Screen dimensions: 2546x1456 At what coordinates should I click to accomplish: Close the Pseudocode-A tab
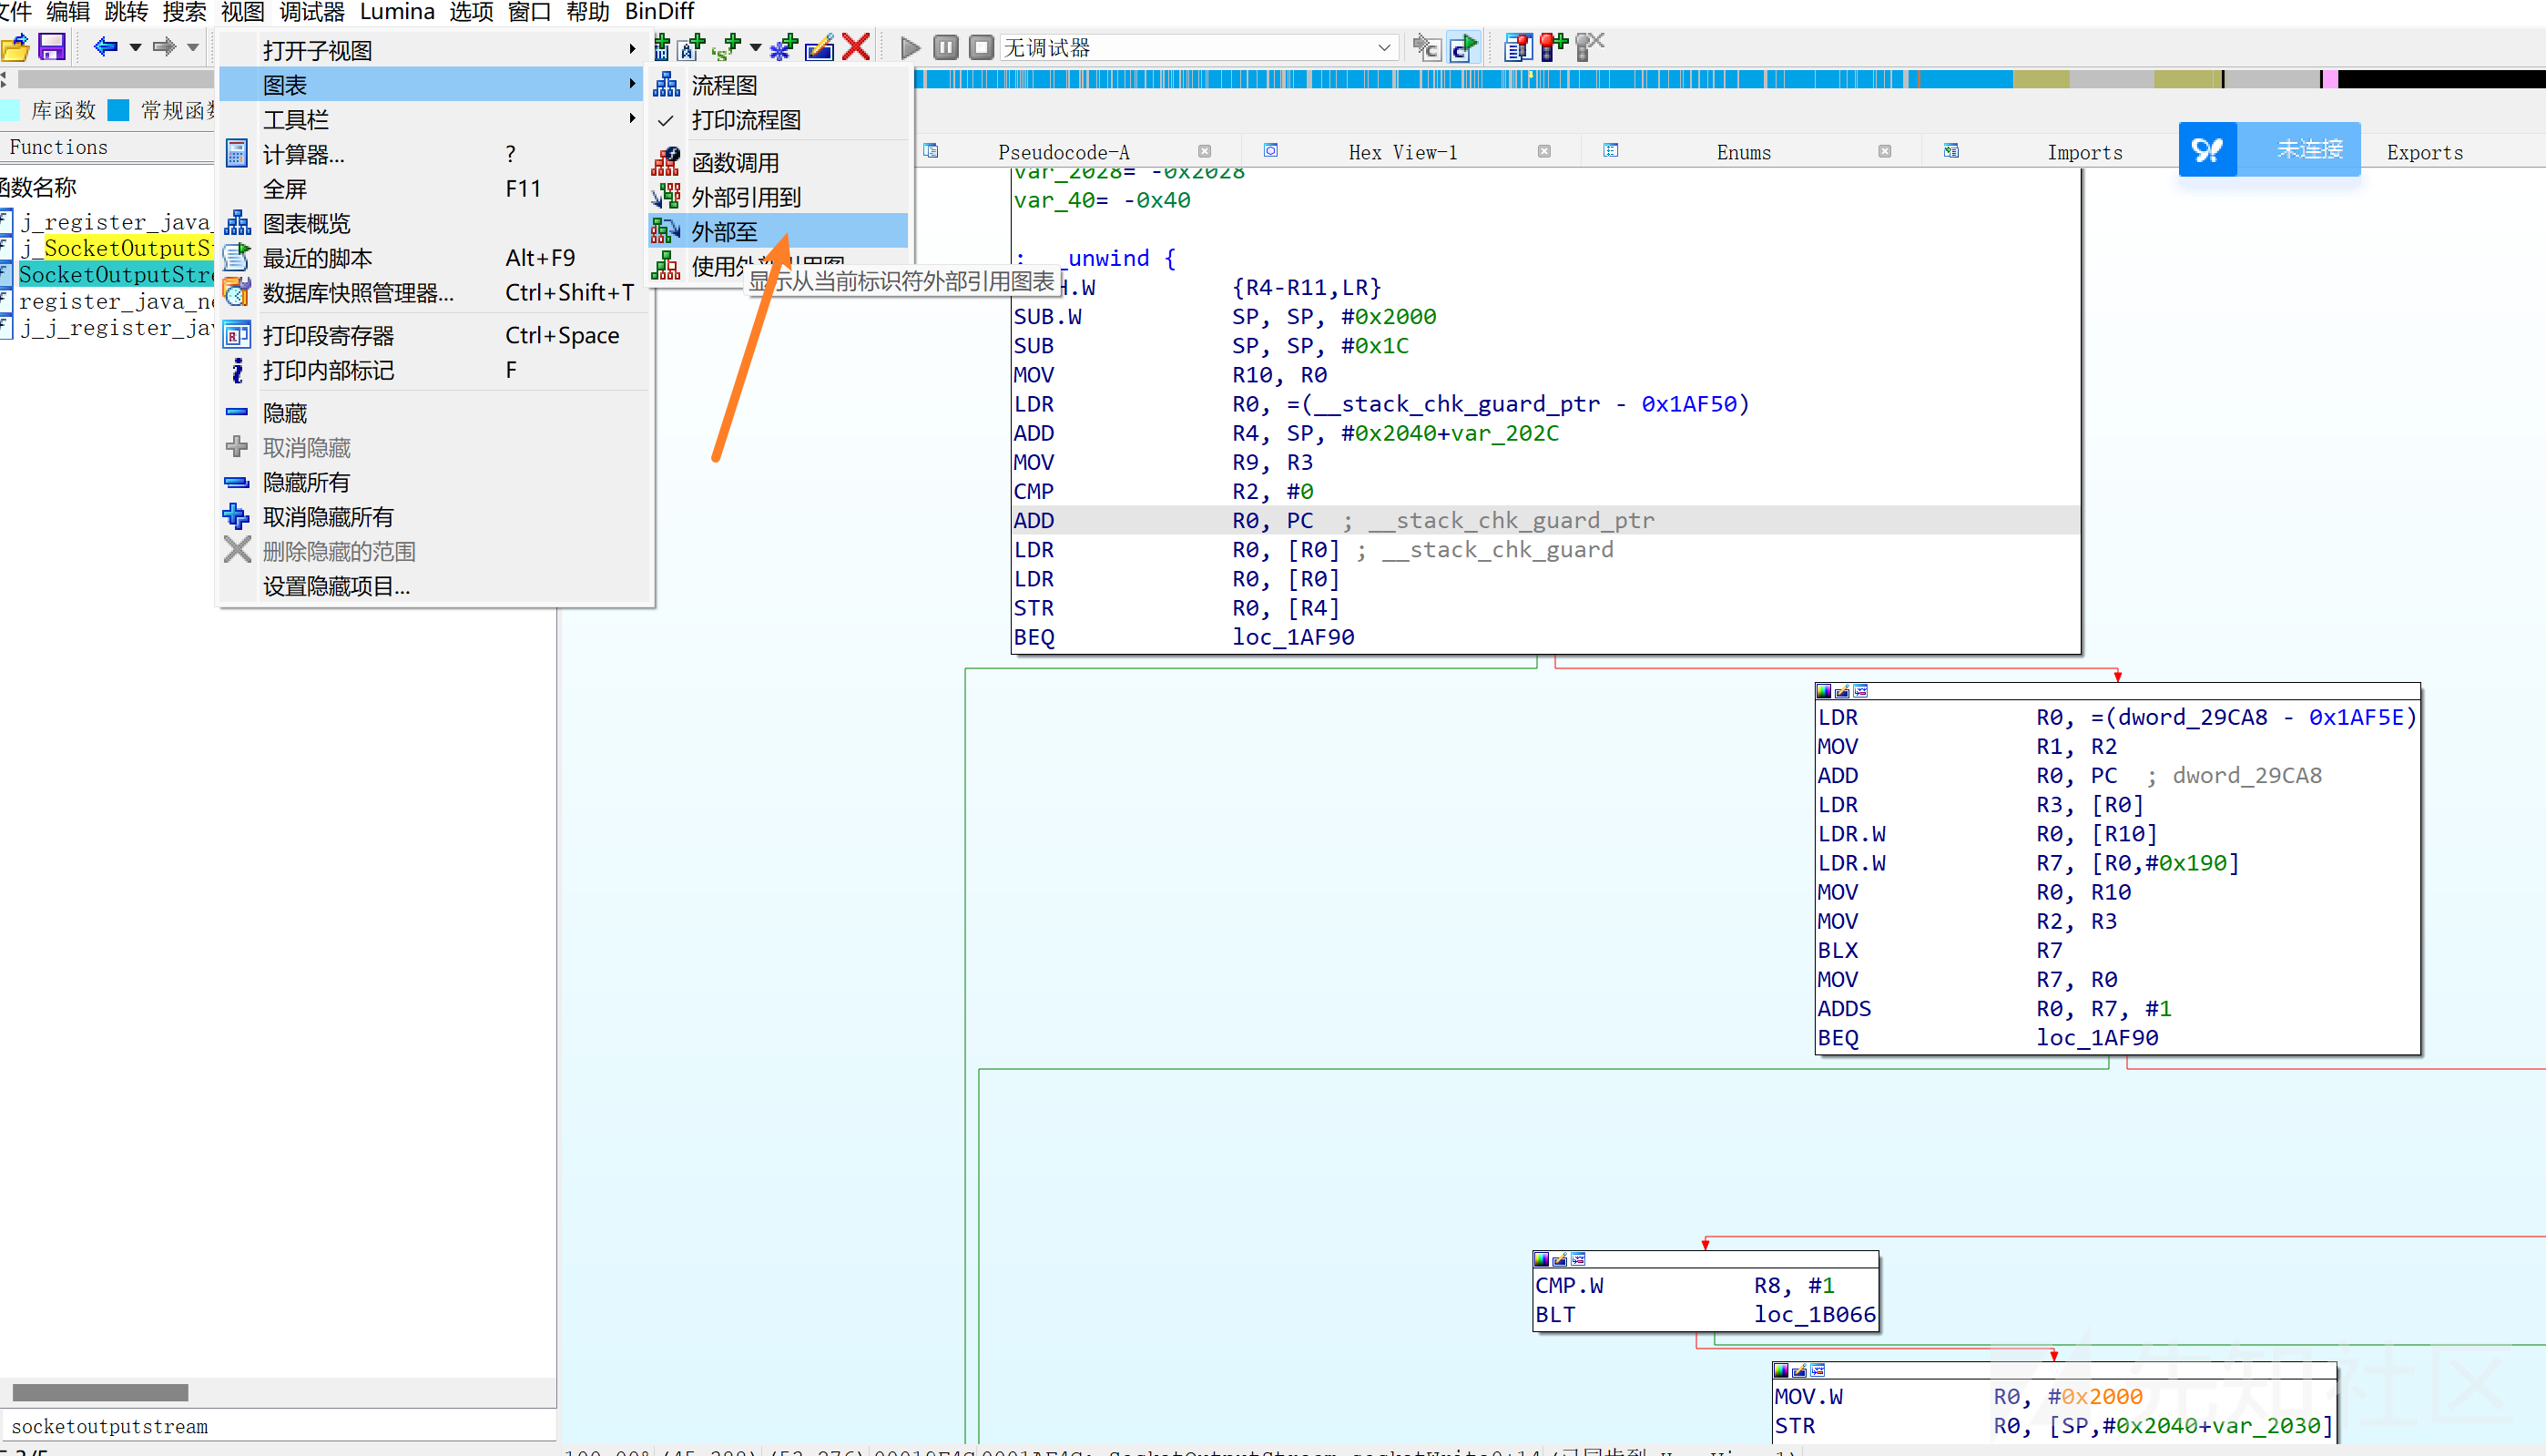point(1204,151)
